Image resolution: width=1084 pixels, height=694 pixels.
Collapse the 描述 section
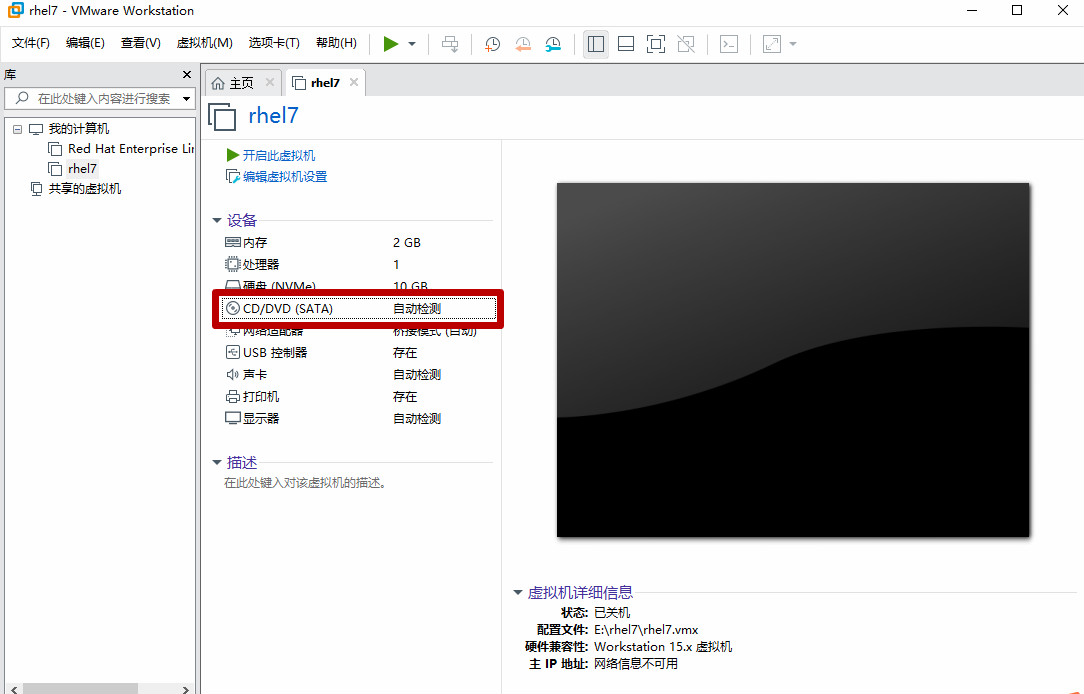216,462
